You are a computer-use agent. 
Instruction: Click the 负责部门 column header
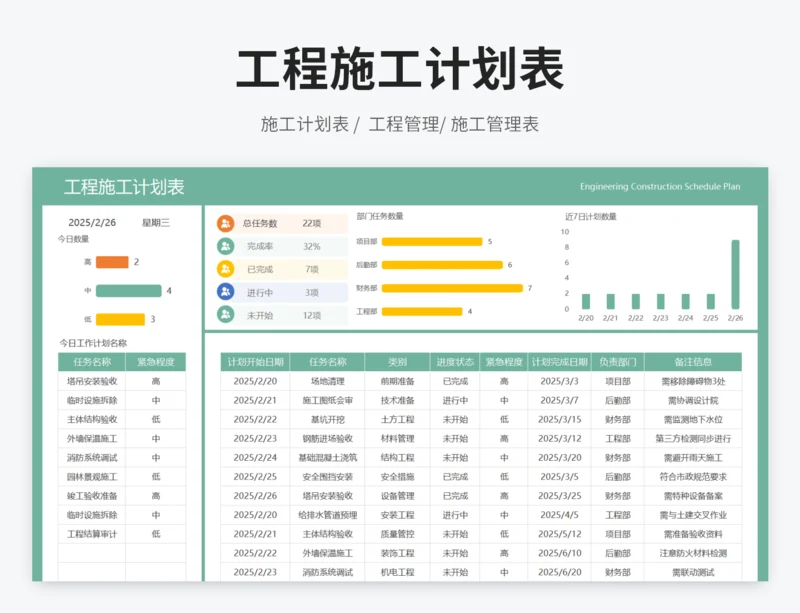(618, 362)
